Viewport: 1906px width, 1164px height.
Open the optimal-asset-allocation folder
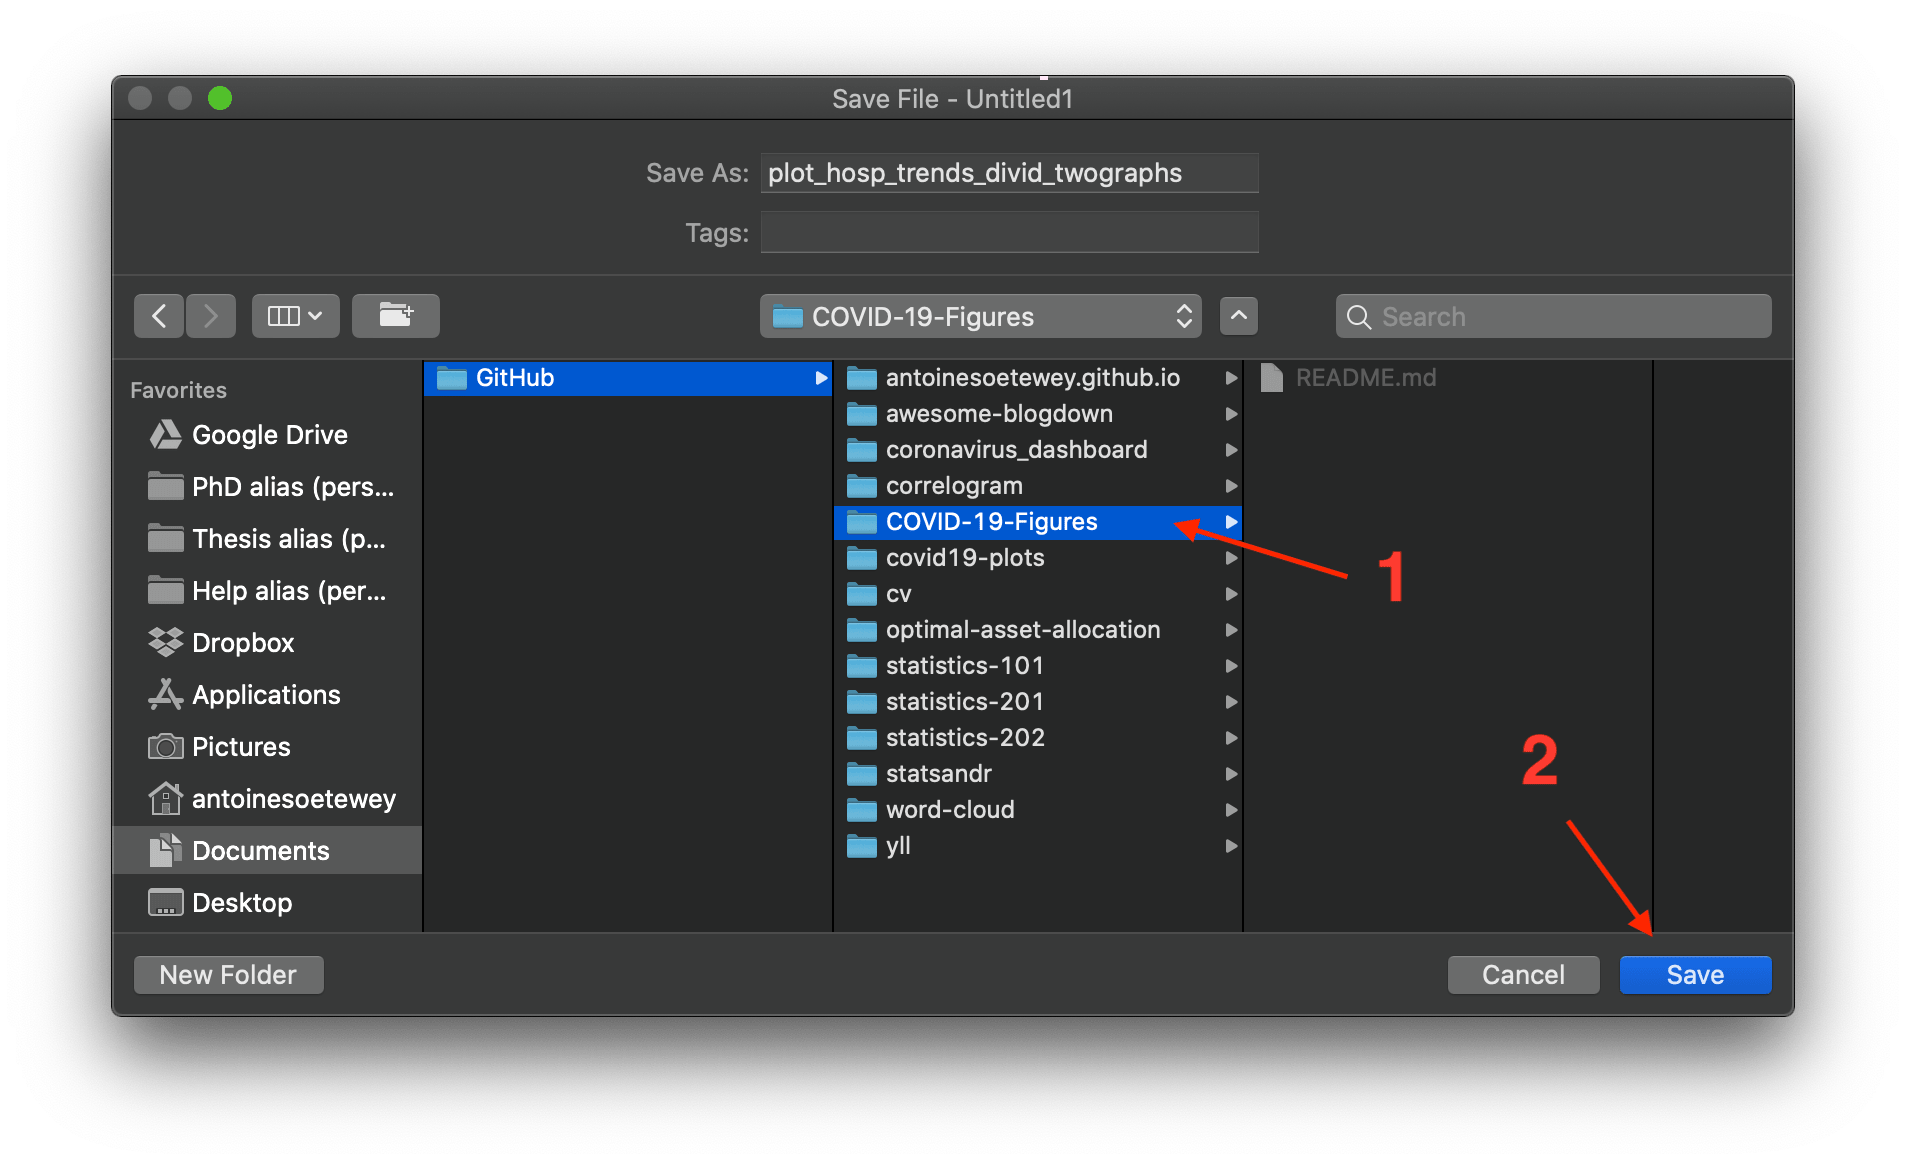1038,630
